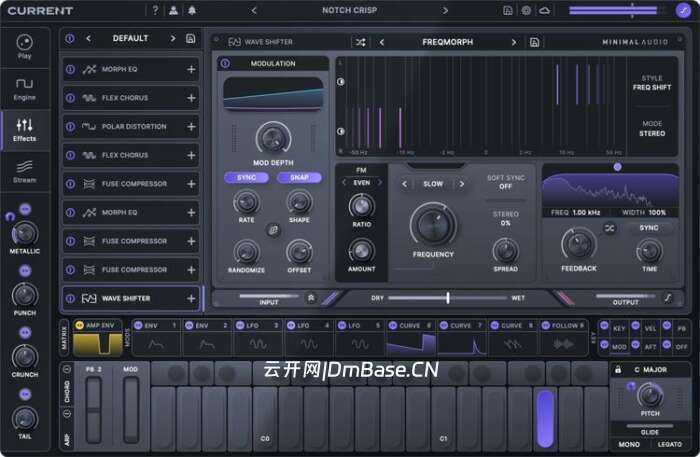Save the FREQMORPH preset
The image size is (700, 457).
coord(534,42)
